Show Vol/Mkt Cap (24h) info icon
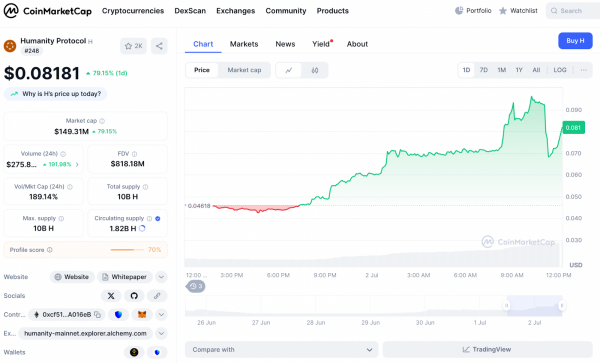The height and width of the screenshot is (363, 600). [70, 187]
